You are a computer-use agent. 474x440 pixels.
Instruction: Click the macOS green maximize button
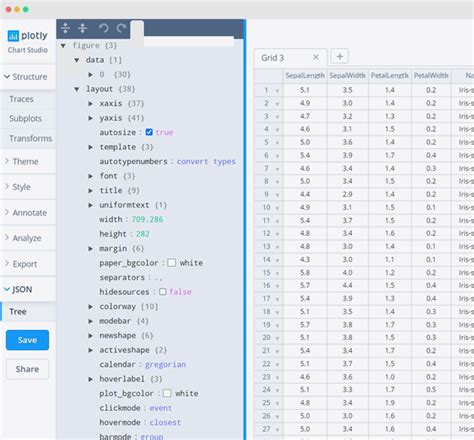tap(25, 9)
